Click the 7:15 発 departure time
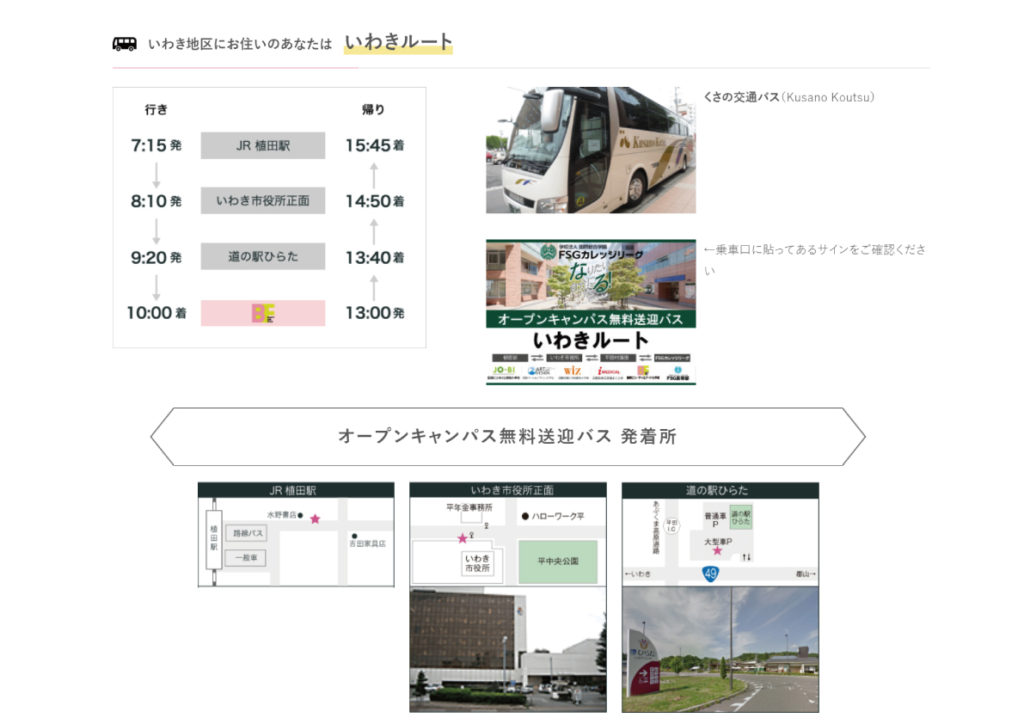1024x724 pixels. click(x=156, y=146)
